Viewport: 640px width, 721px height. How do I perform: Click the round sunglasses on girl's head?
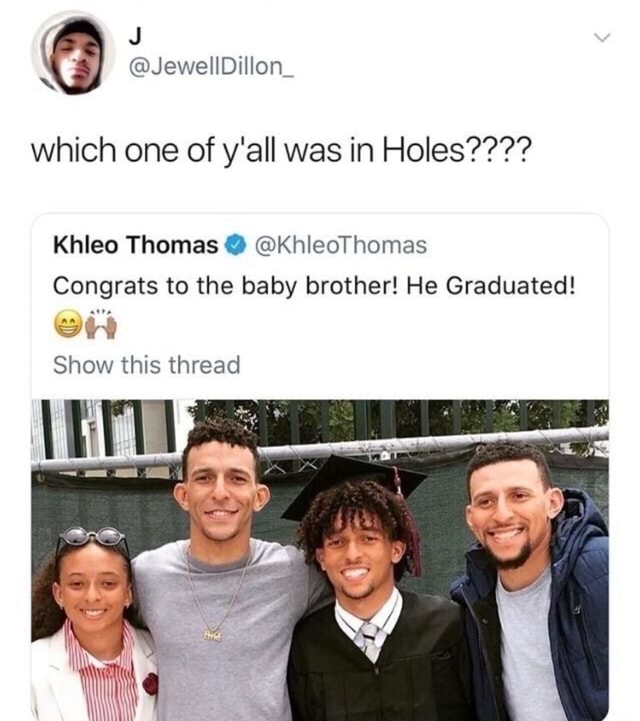[93, 537]
